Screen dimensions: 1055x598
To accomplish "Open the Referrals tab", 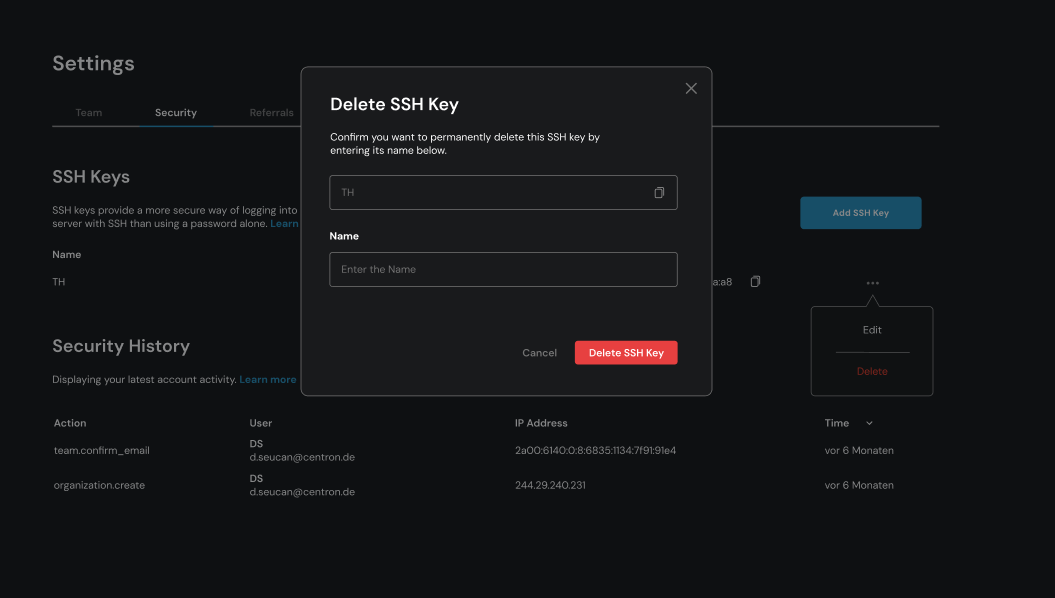I will (x=271, y=112).
